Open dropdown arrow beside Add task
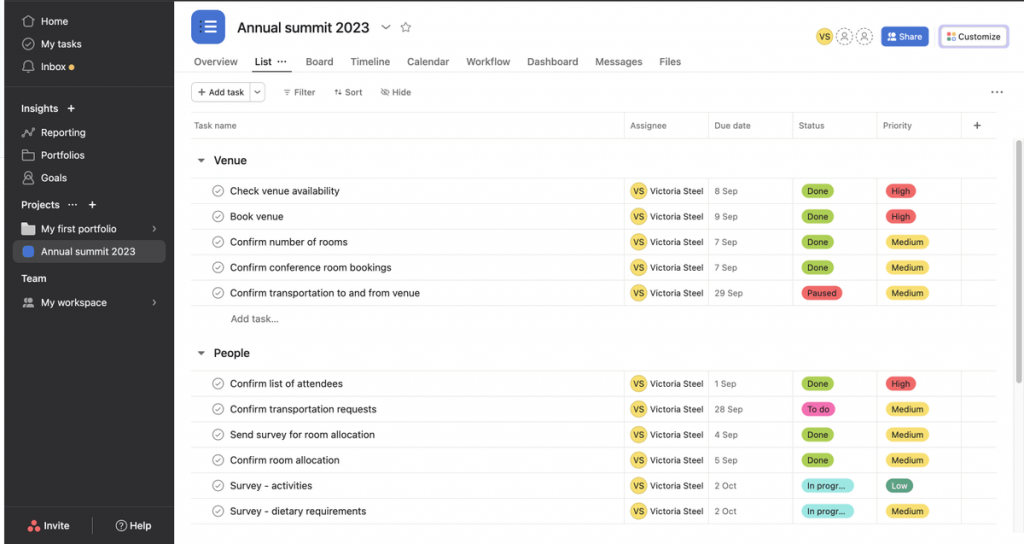1024x544 pixels. pos(258,92)
